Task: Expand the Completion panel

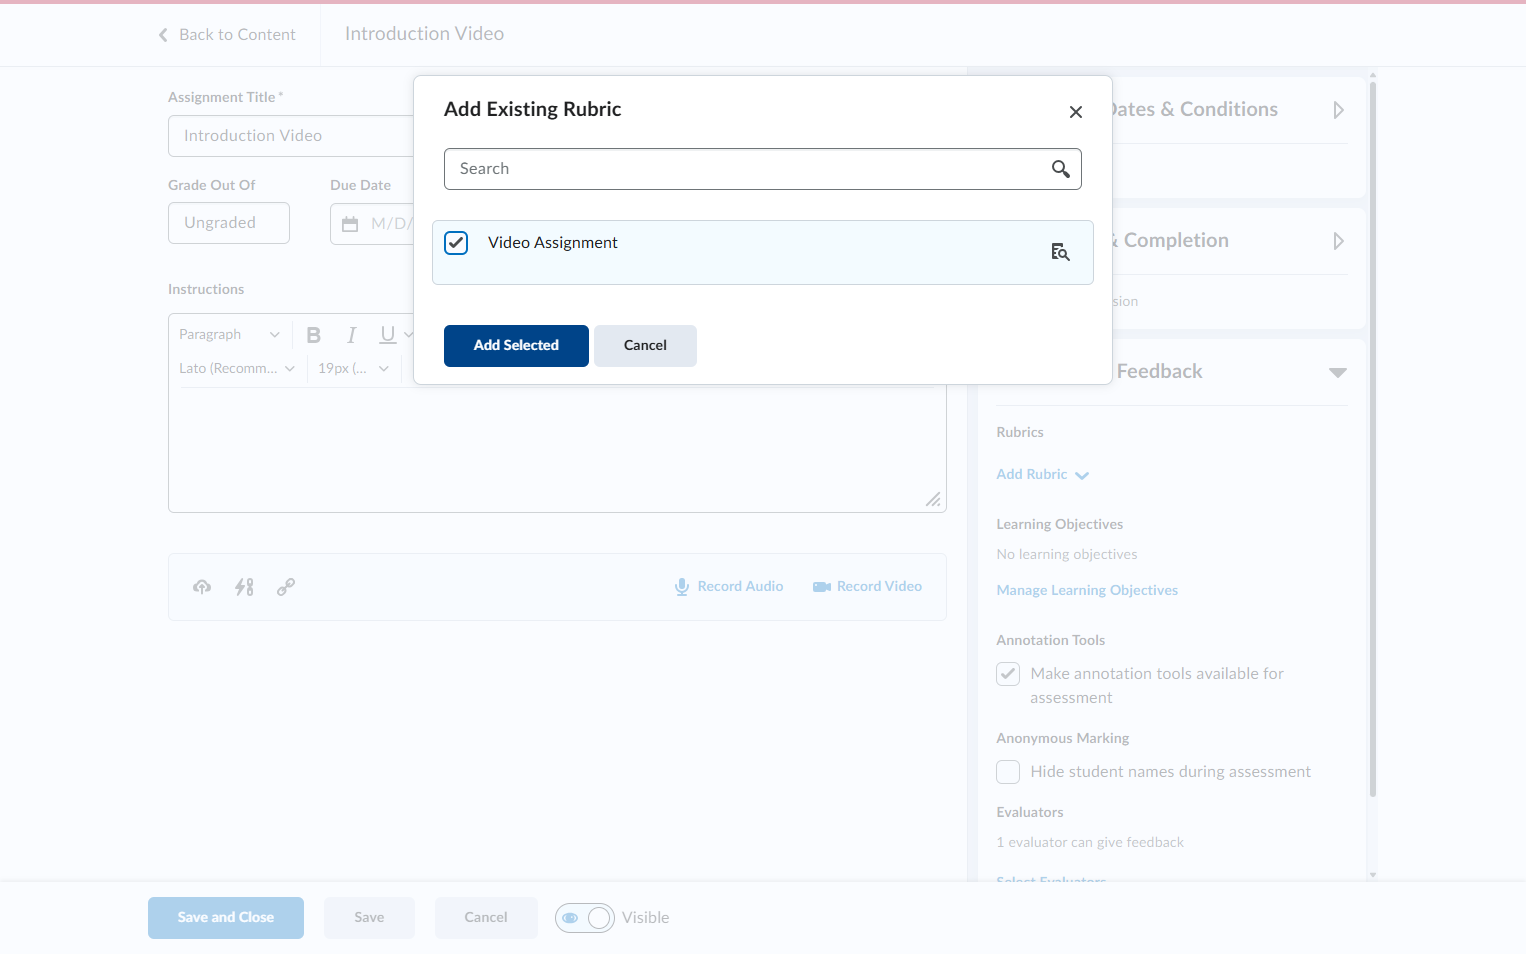Action: 1339,241
